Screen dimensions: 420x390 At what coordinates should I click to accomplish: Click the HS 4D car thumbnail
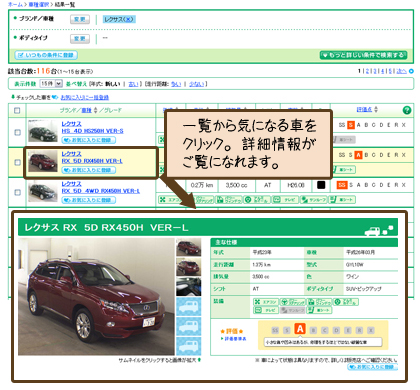pyautogui.click(x=43, y=131)
